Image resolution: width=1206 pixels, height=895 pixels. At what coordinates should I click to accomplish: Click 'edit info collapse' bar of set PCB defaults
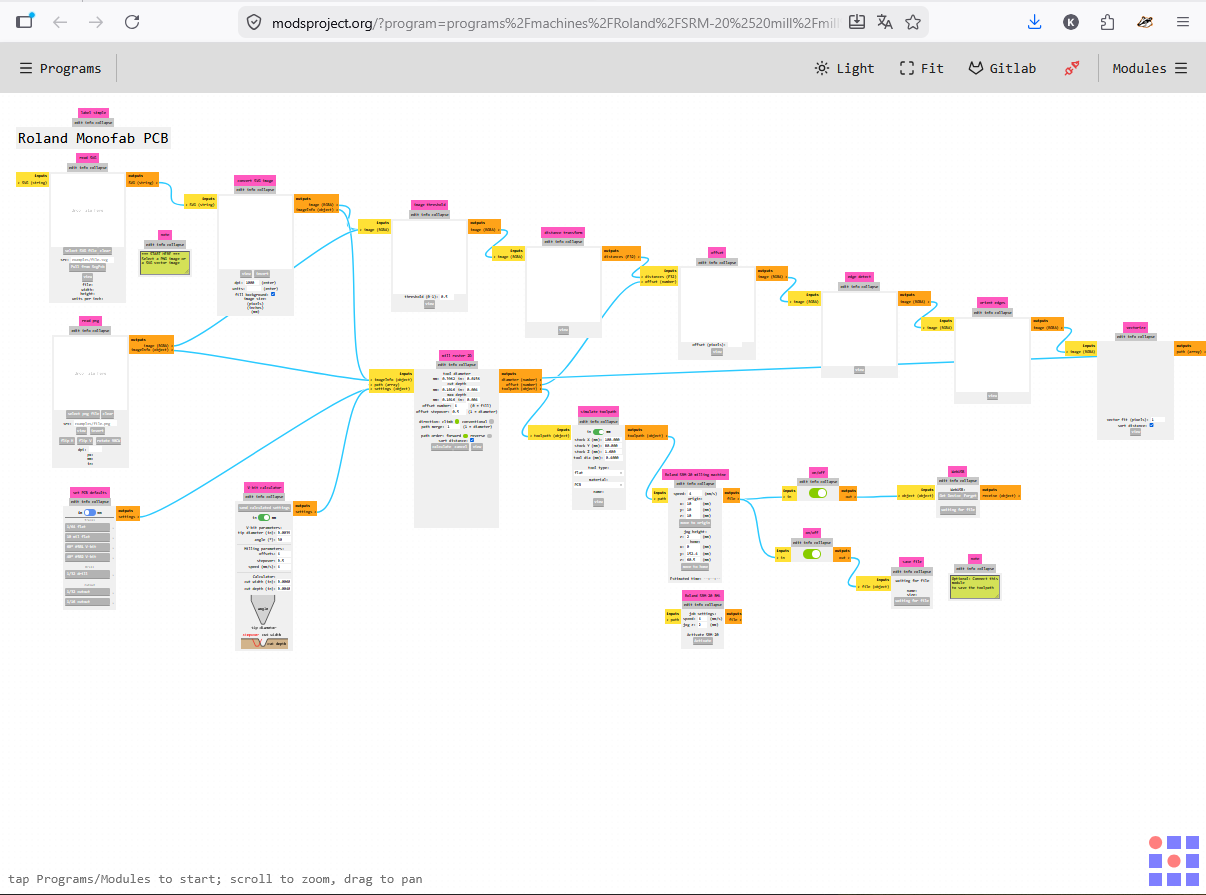[90, 502]
